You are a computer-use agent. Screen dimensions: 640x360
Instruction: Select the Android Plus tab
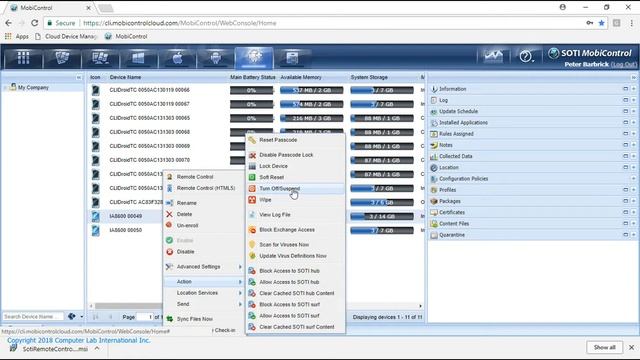[254, 58]
